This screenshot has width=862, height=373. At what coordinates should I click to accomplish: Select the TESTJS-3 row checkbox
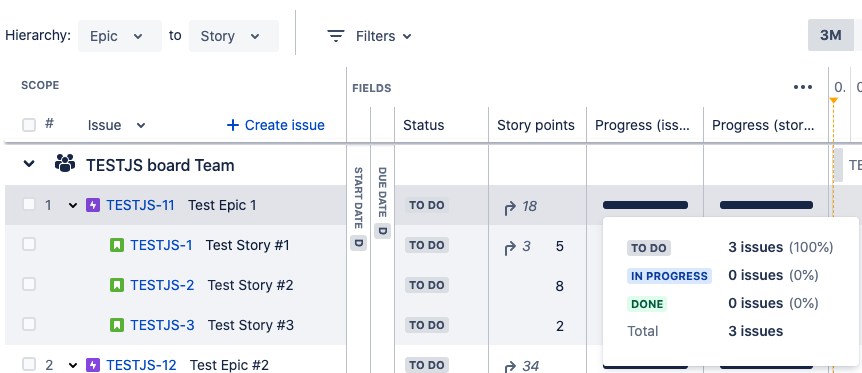[29, 324]
